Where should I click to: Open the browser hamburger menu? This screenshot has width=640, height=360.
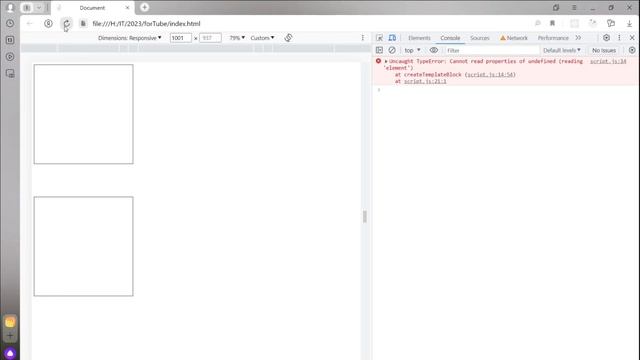click(574, 7)
